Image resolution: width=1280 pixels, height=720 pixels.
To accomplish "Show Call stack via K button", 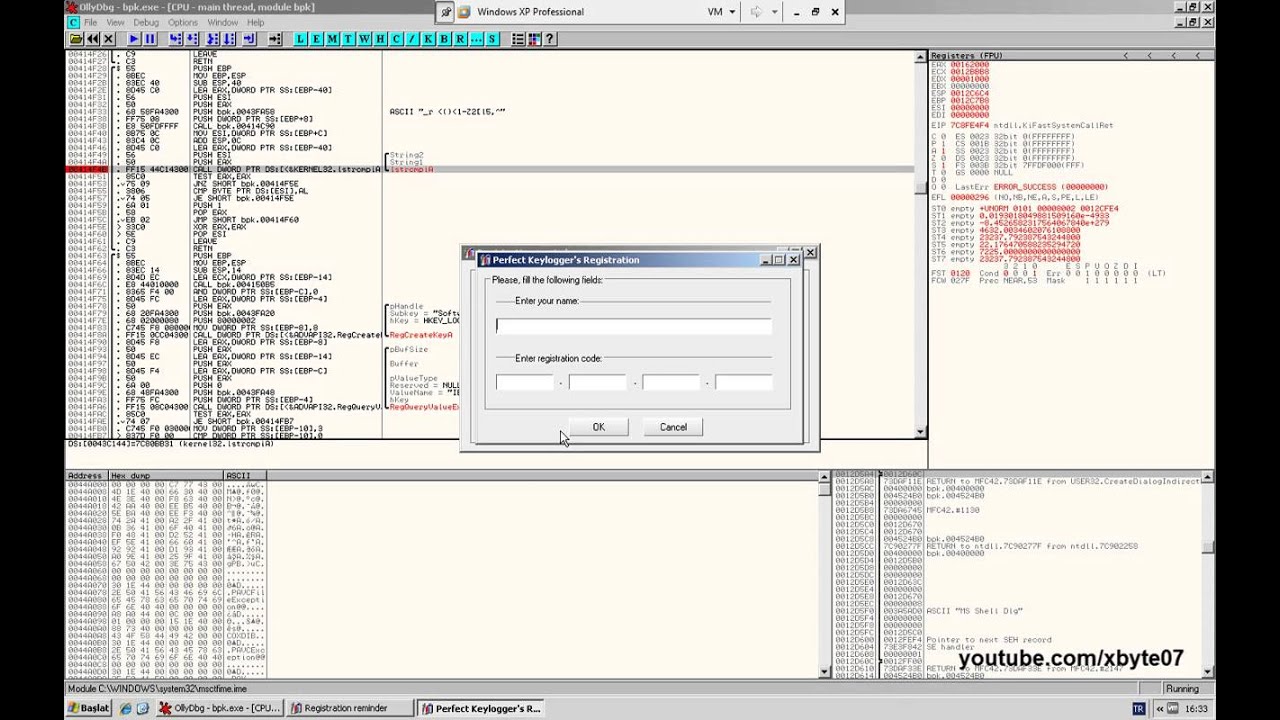I will [x=428, y=39].
